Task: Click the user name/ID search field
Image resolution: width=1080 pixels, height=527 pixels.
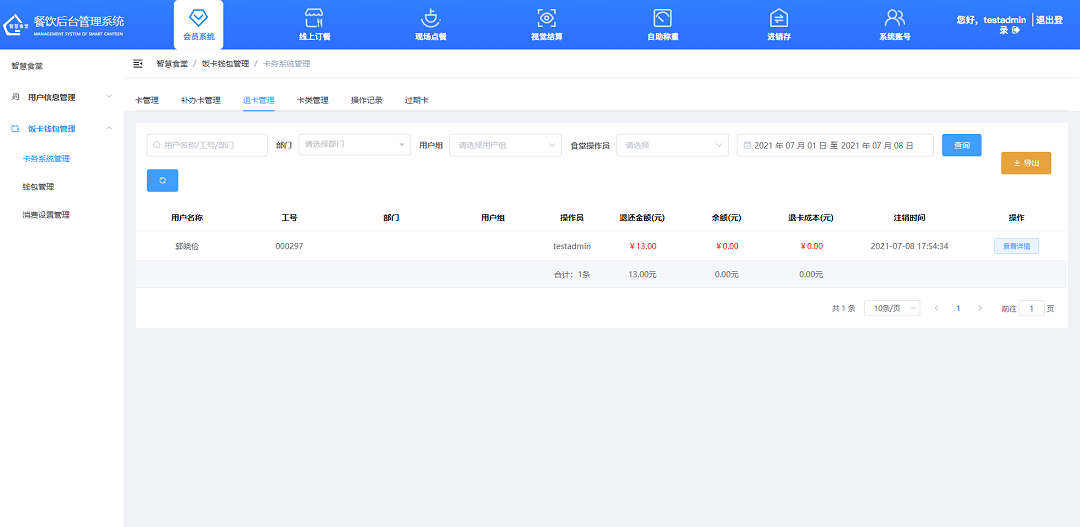Action: click(208, 145)
